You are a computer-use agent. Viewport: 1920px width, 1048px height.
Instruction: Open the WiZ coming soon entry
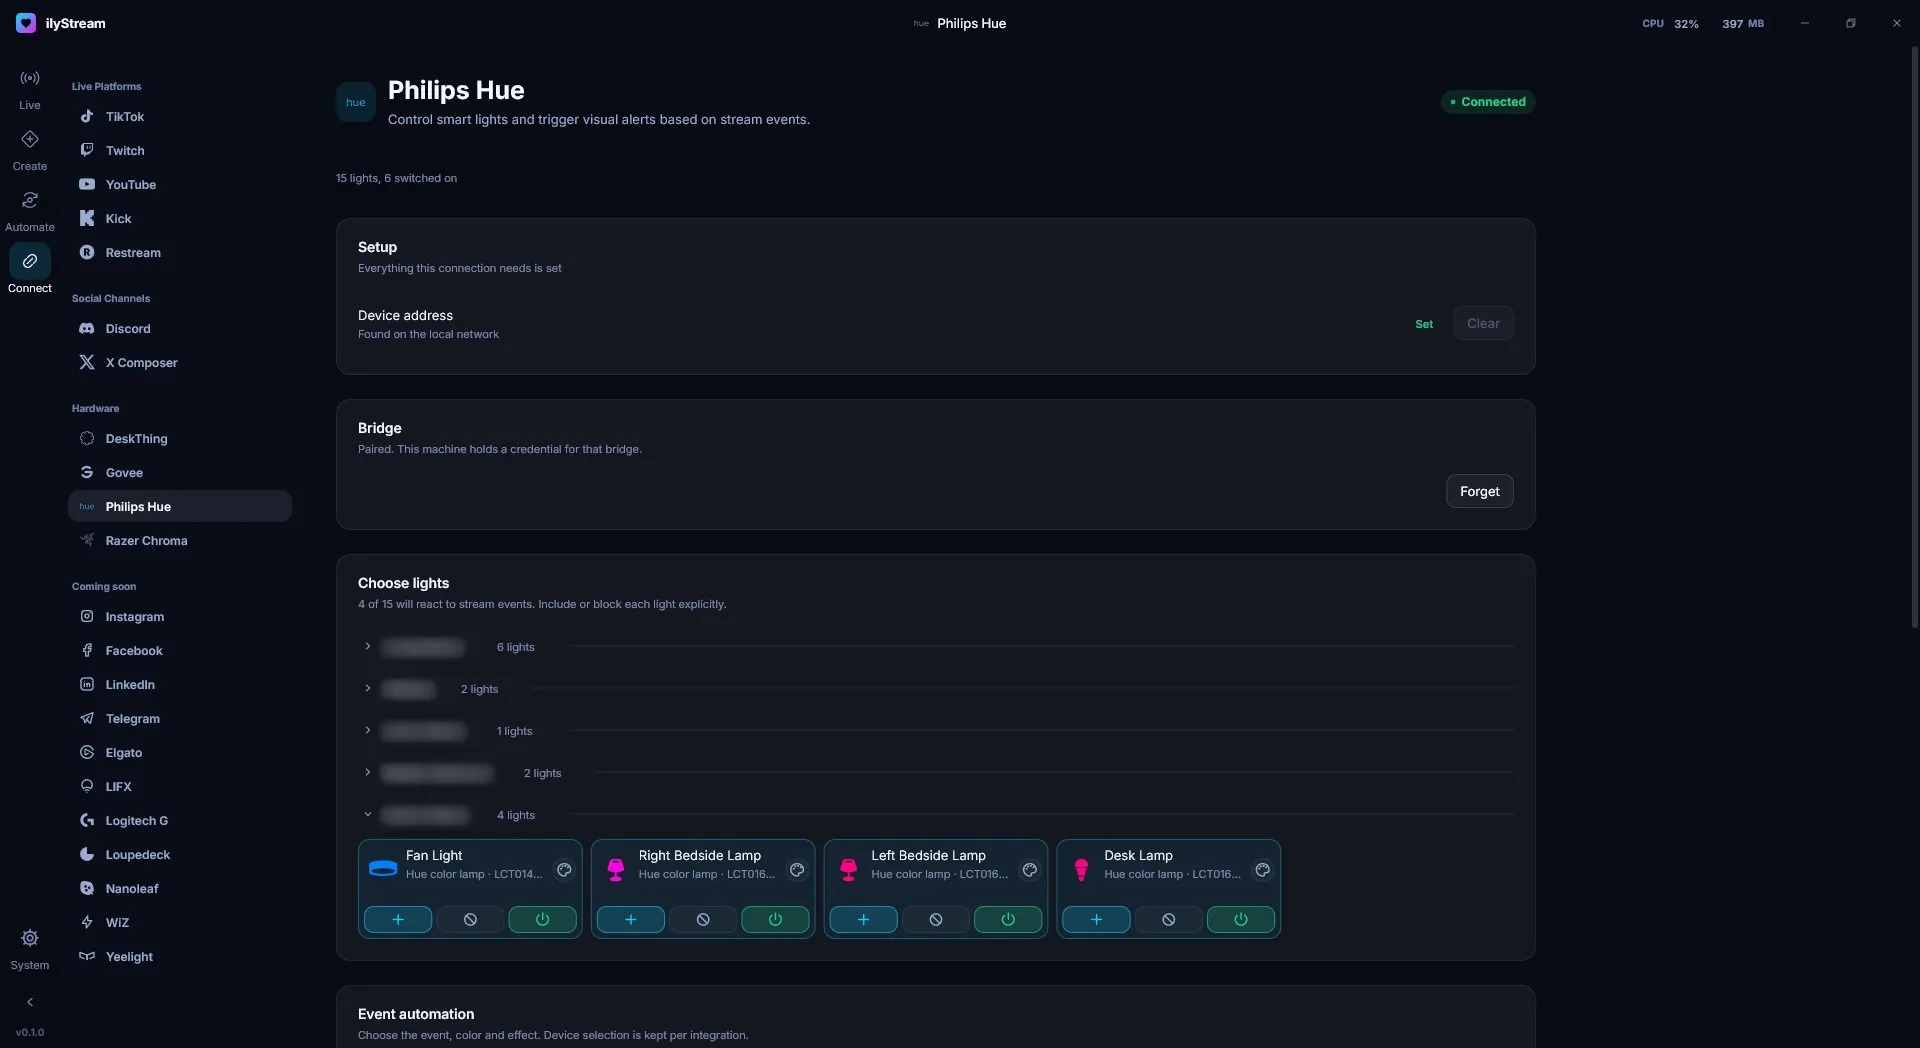[x=180, y=923]
